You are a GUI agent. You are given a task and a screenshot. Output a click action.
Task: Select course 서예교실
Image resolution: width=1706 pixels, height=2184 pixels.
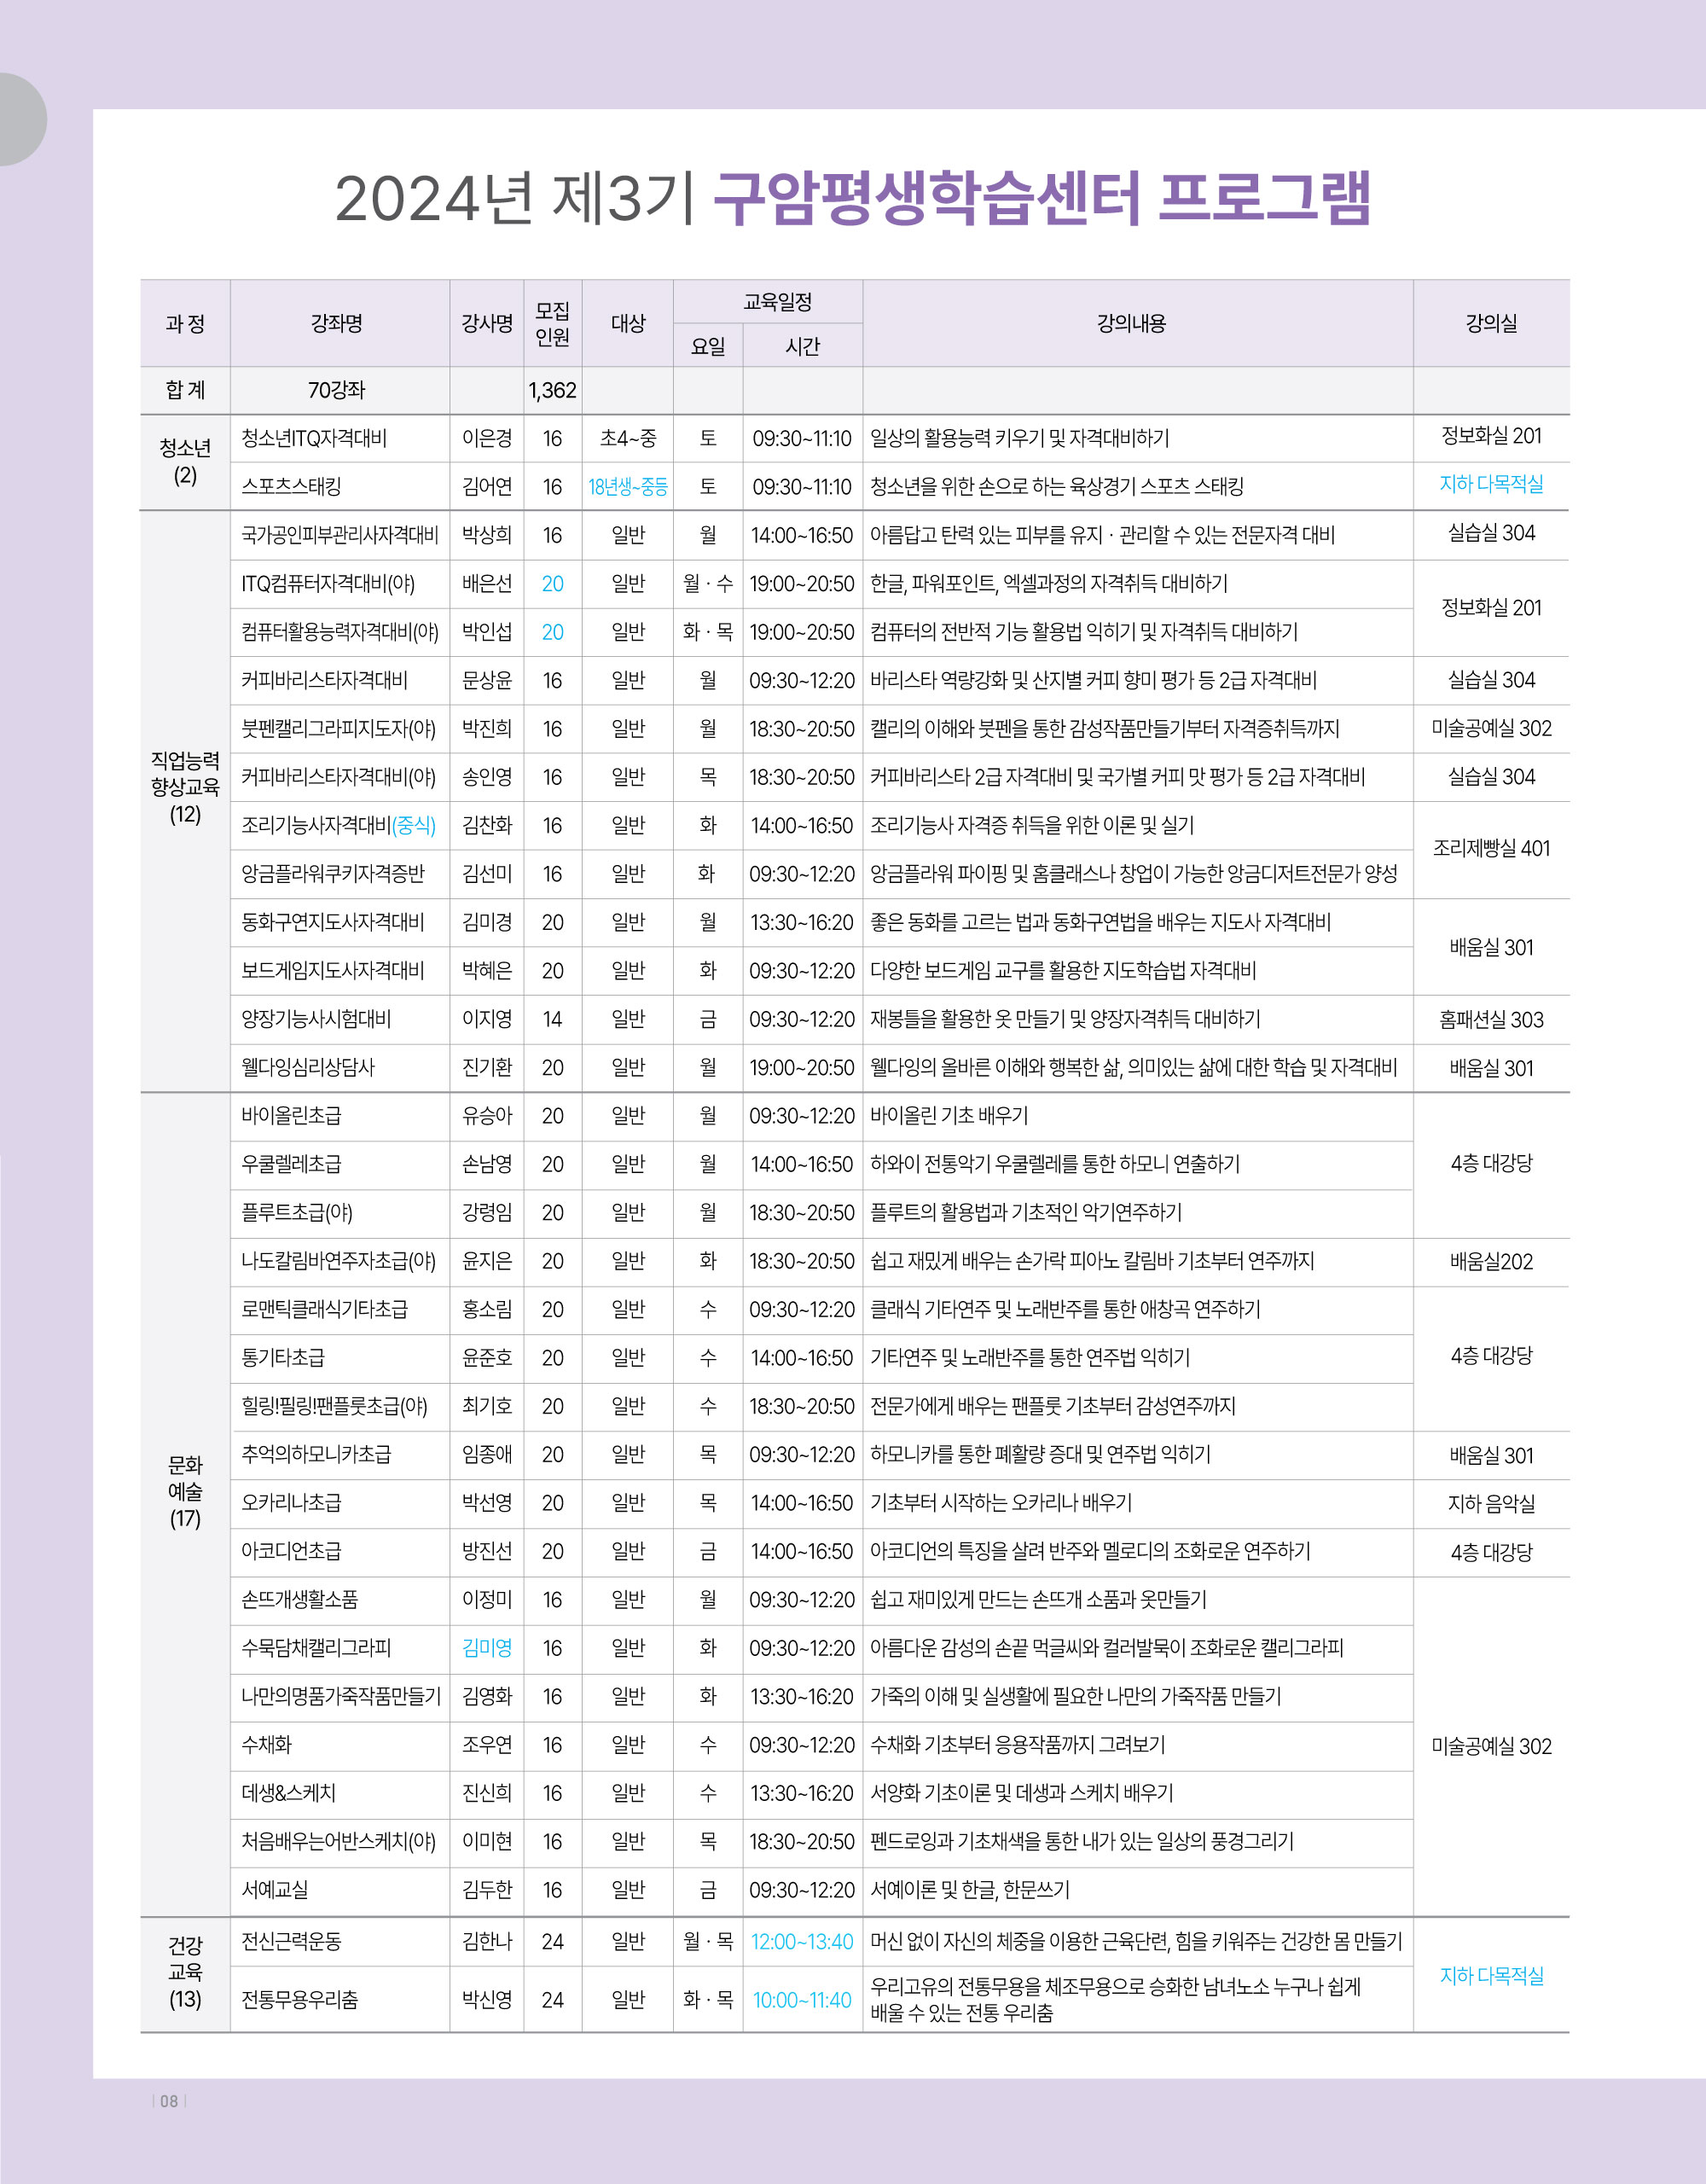point(275,1891)
